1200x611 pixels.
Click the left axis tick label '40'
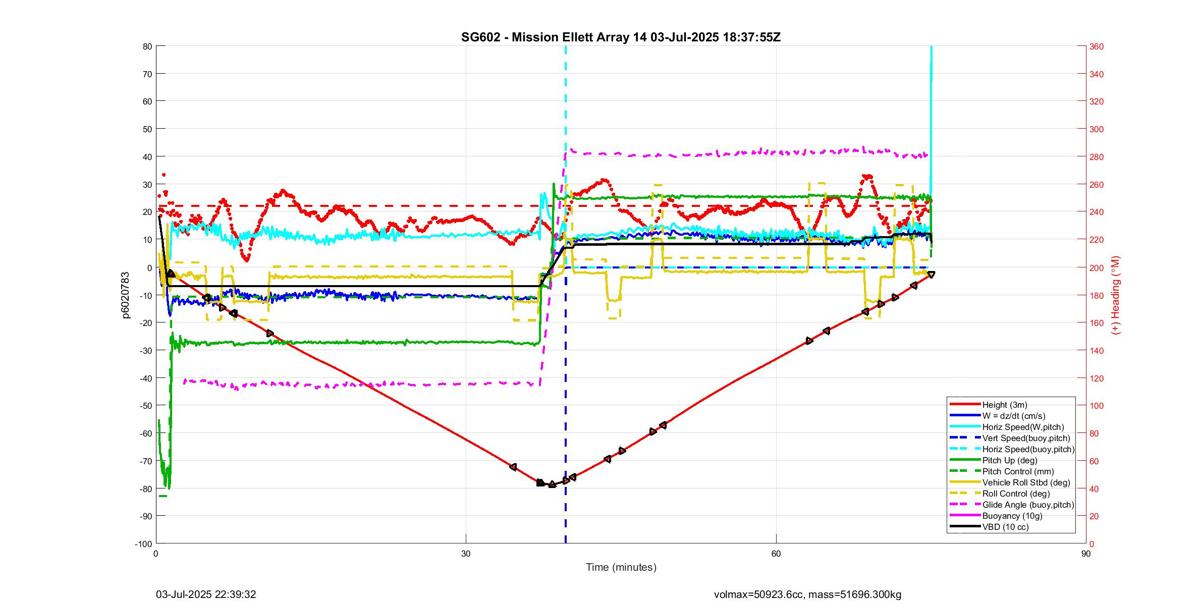coord(146,157)
